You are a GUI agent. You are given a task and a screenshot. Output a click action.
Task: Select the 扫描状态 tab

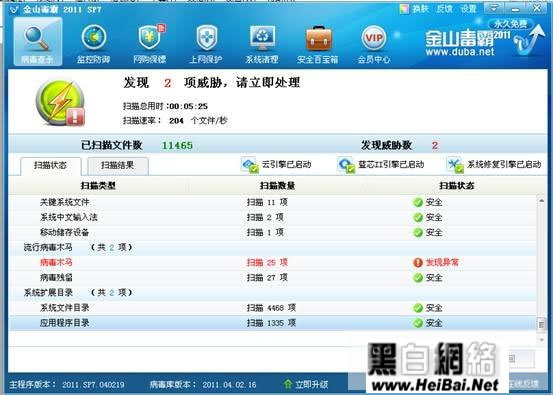50,166
